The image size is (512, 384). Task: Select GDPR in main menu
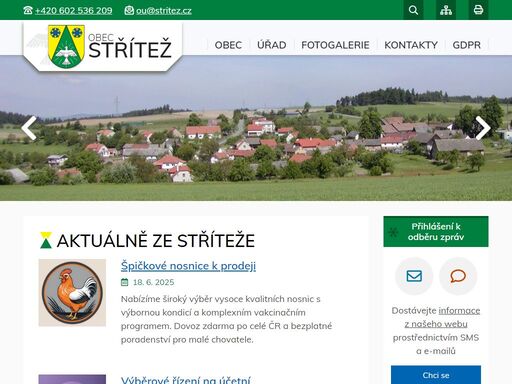[467, 45]
